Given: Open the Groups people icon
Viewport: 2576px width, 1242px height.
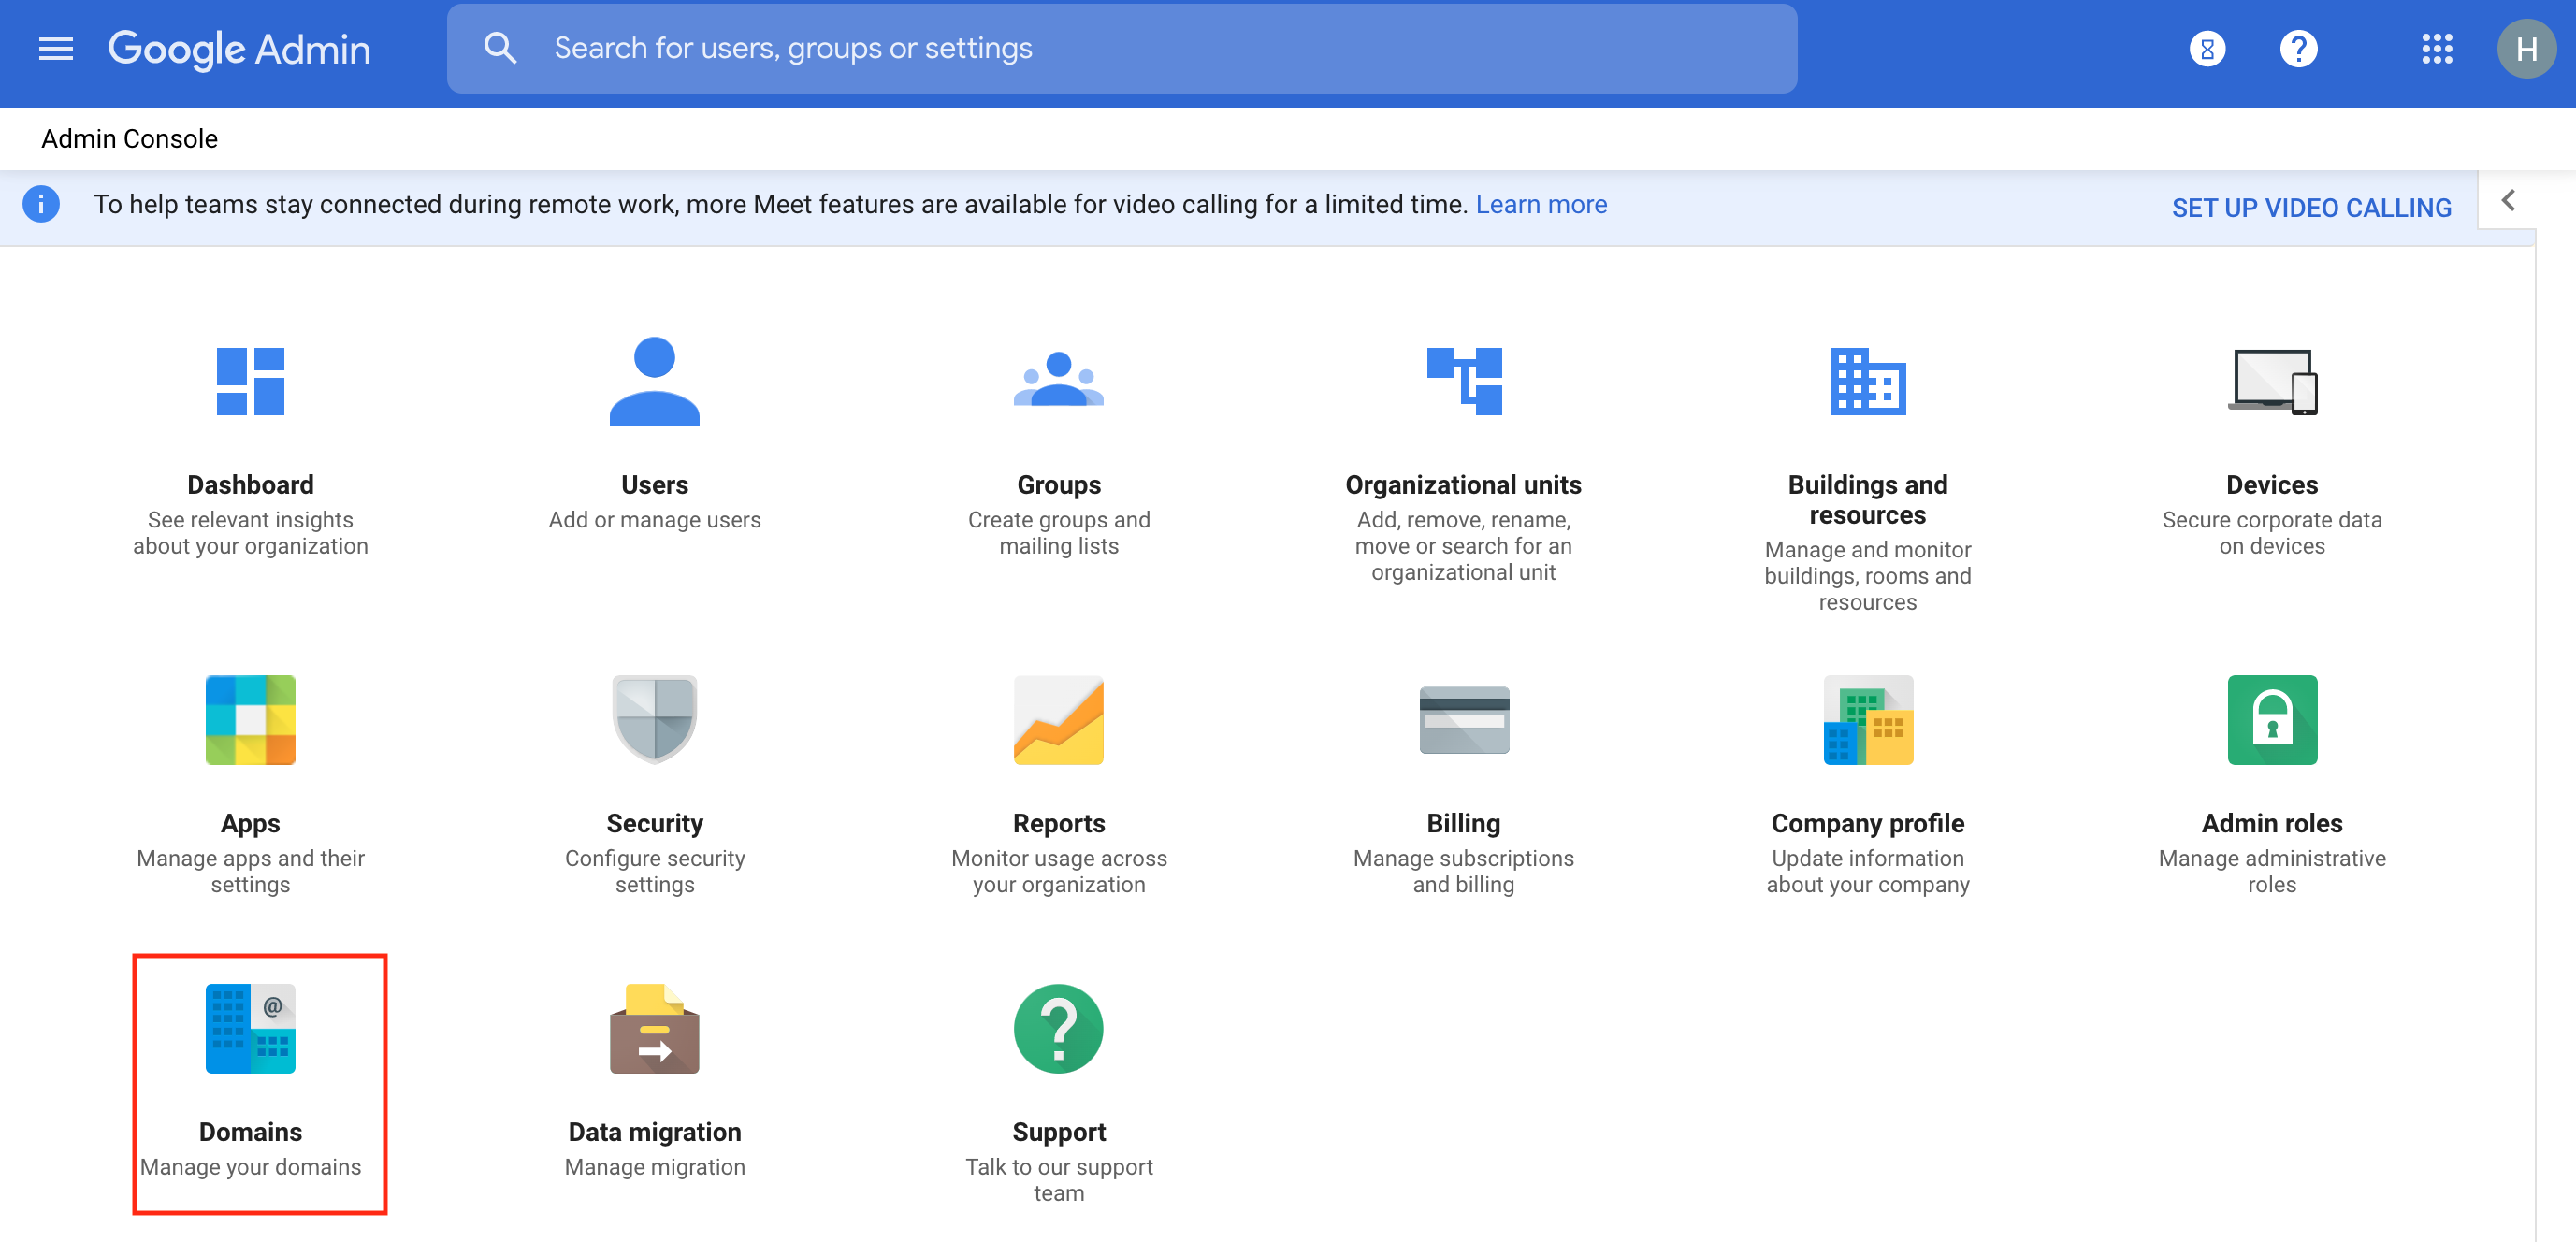Looking at the screenshot, I should pyautogui.click(x=1058, y=379).
